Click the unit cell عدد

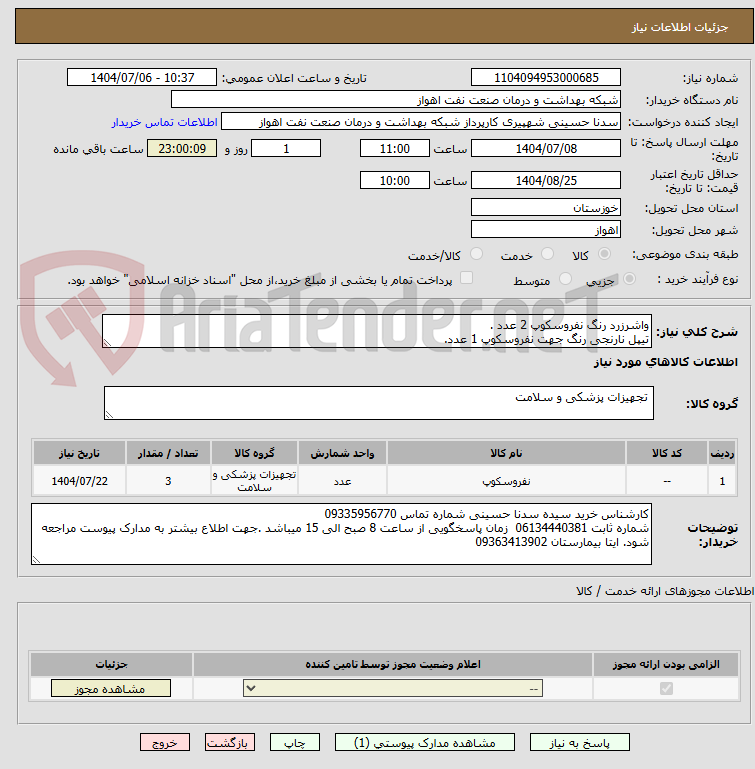[x=342, y=481]
